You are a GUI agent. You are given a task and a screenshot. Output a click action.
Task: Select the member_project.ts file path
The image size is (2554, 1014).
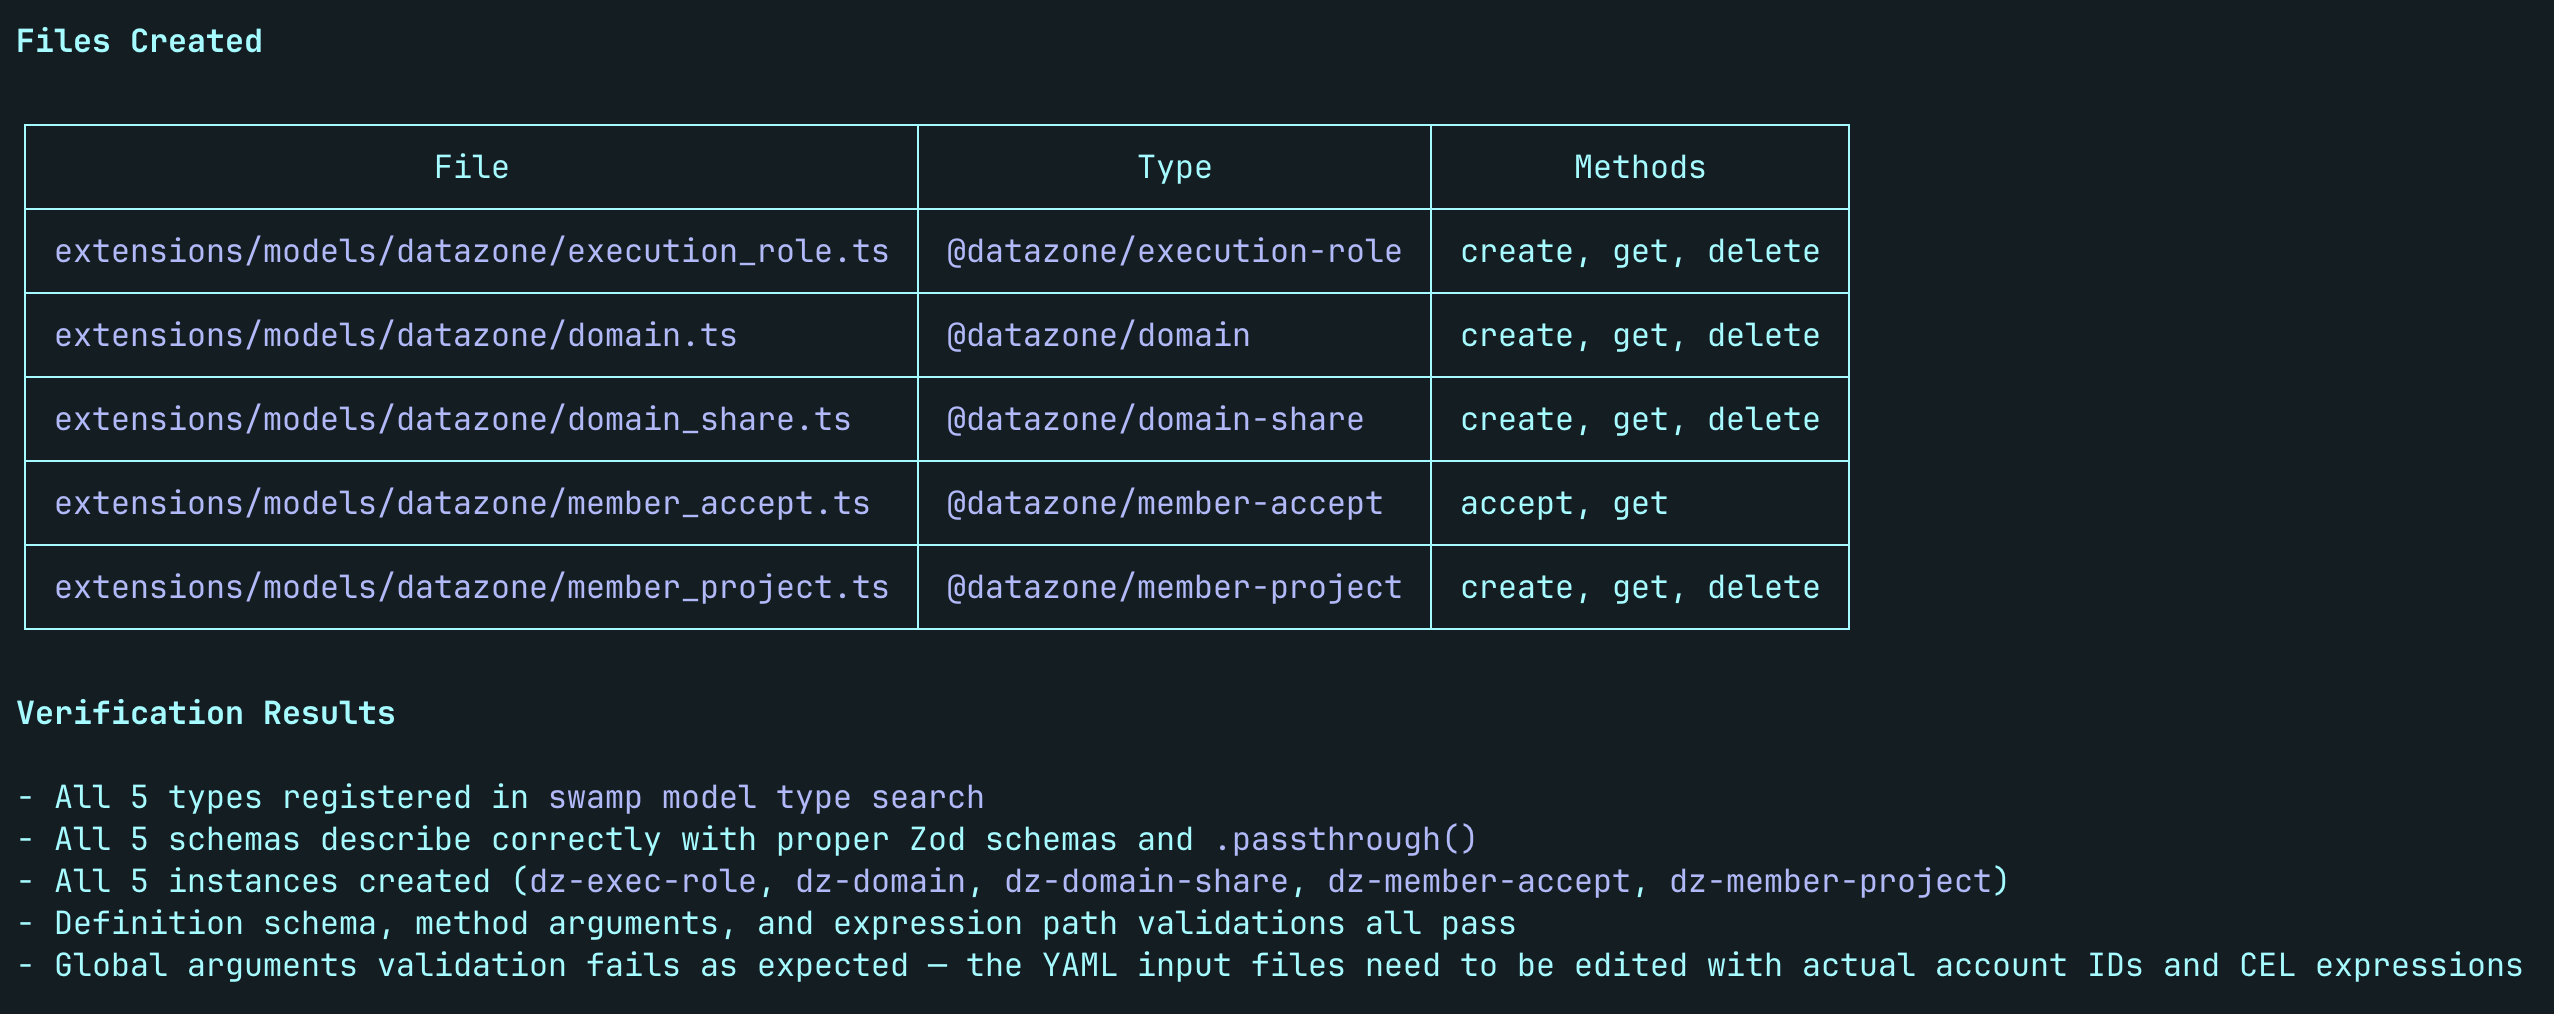click(471, 587)
